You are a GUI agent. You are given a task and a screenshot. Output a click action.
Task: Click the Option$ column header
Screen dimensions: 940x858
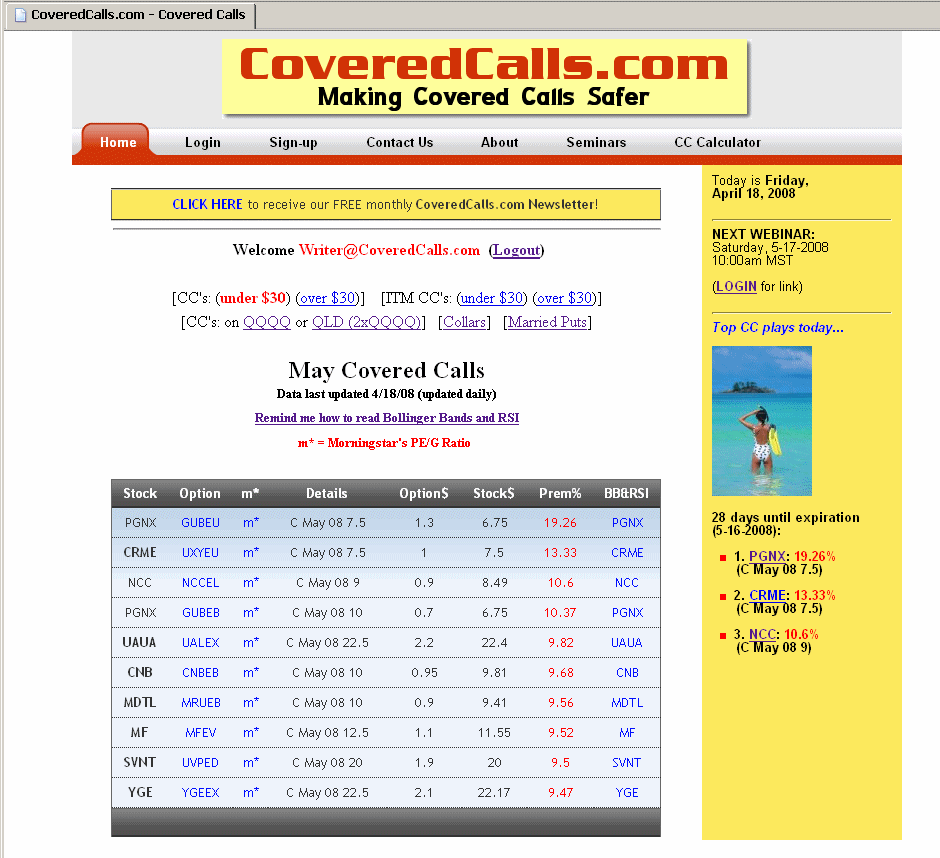tap(424, 493)
